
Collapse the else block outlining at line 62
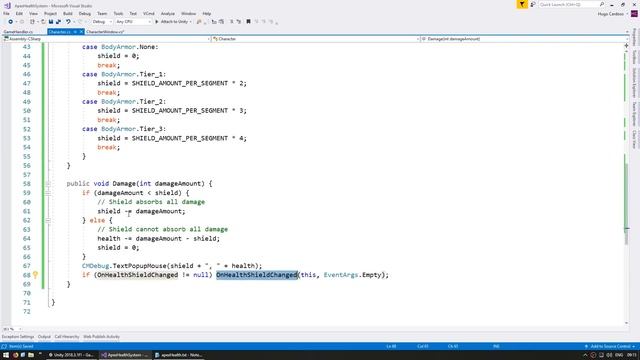click(48, 220)
